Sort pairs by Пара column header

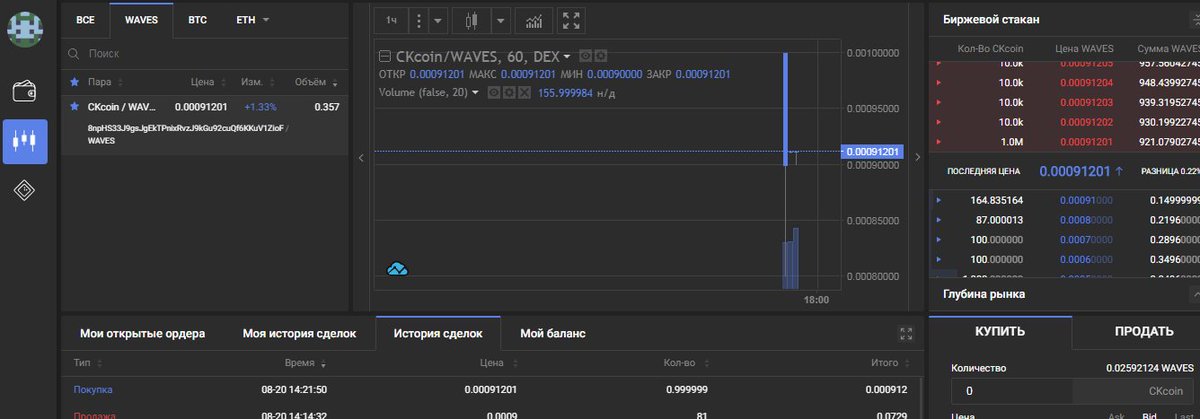99,82
